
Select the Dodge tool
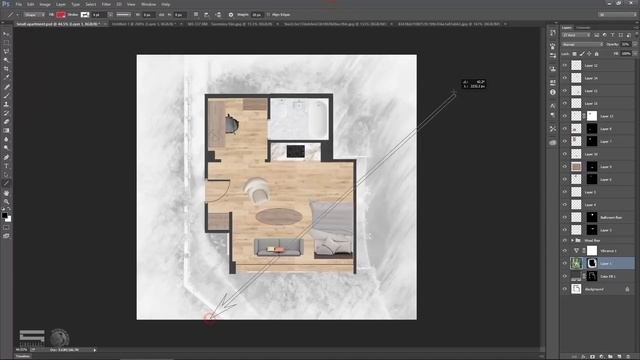(x=6, y=148)
